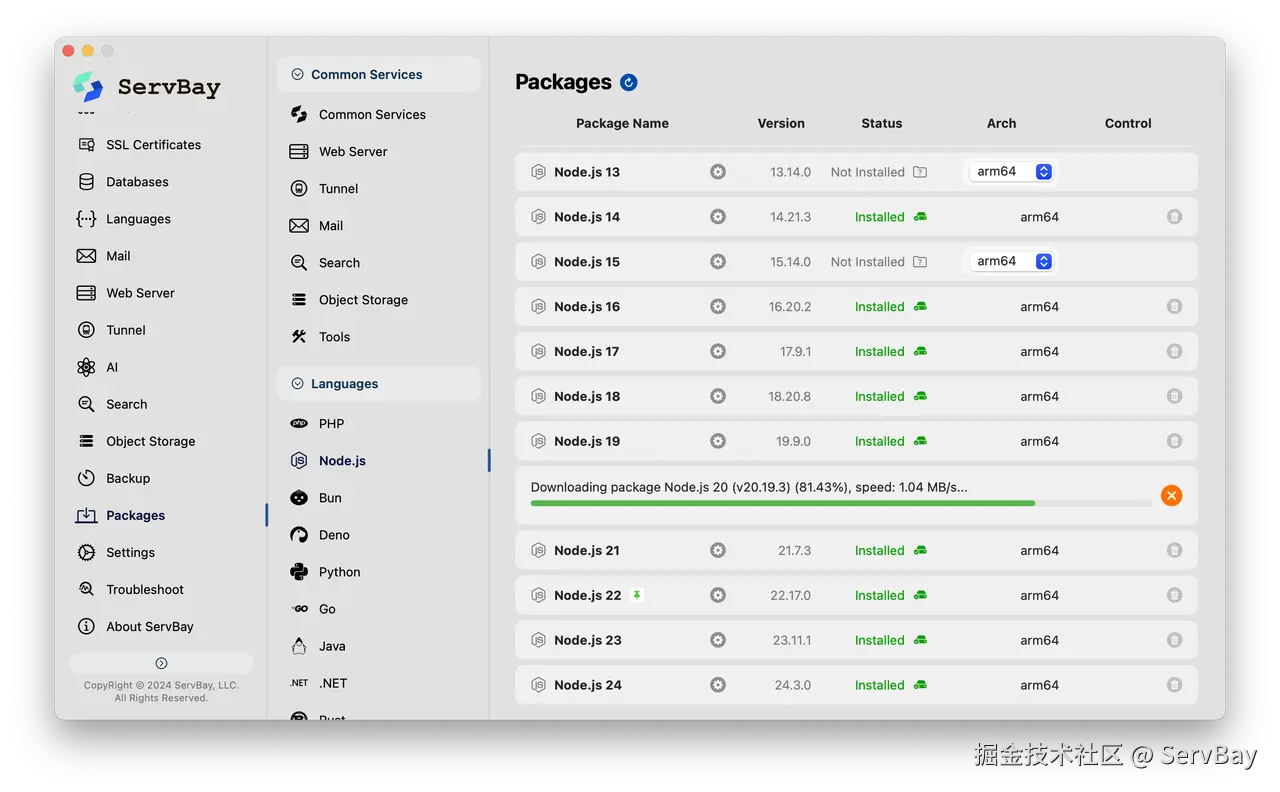The height and width of the screenshot is (792, 1280).
Task: Click Installed status of Node.js 24
Action: pos(879,685)
